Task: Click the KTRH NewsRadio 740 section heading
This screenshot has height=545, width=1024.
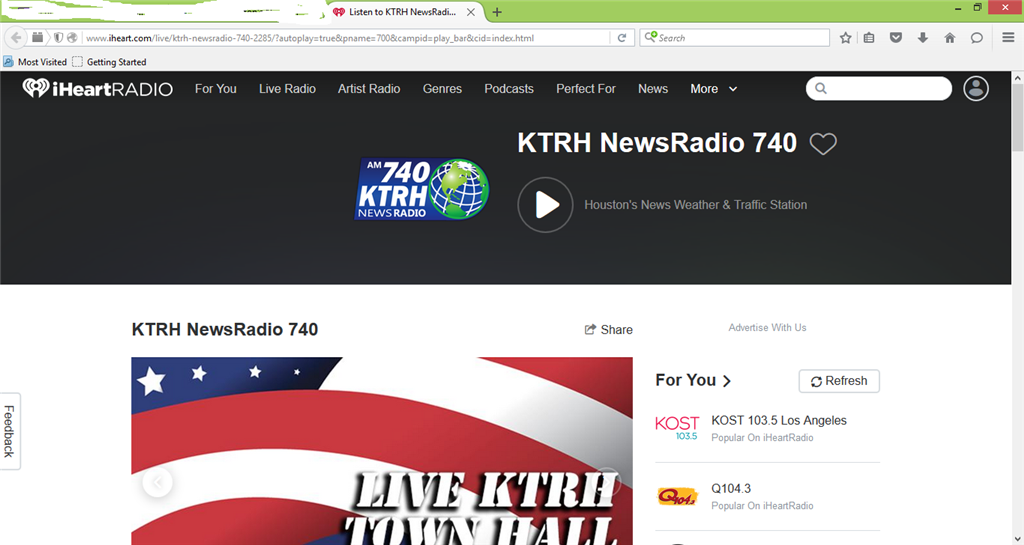Action: tap(225, 330)
